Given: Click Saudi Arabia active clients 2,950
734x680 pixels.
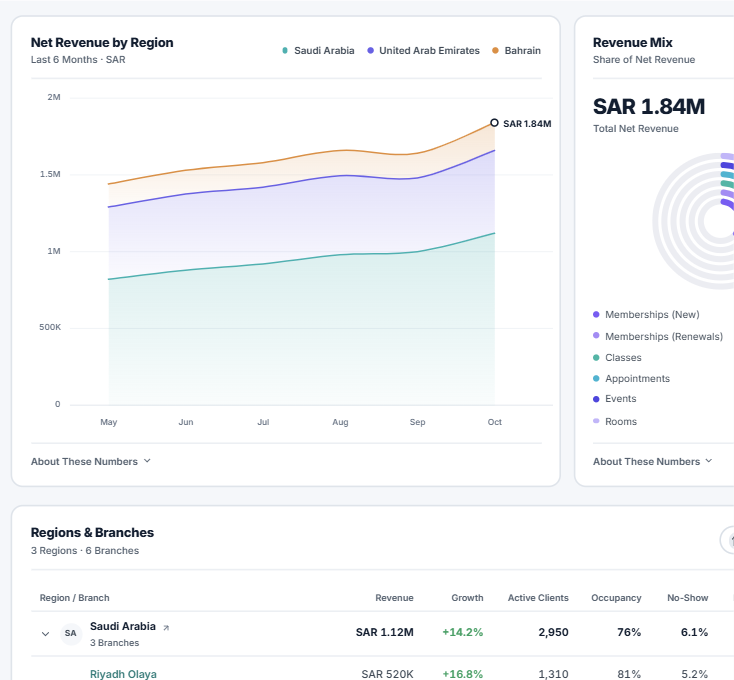Looking at the screenshot, I should point(553,632).
